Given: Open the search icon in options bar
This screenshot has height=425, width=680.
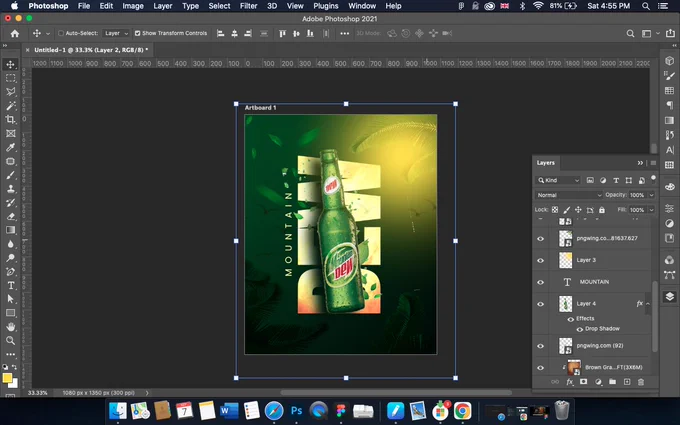Looking at the screenshot, I should pos(630,33).
